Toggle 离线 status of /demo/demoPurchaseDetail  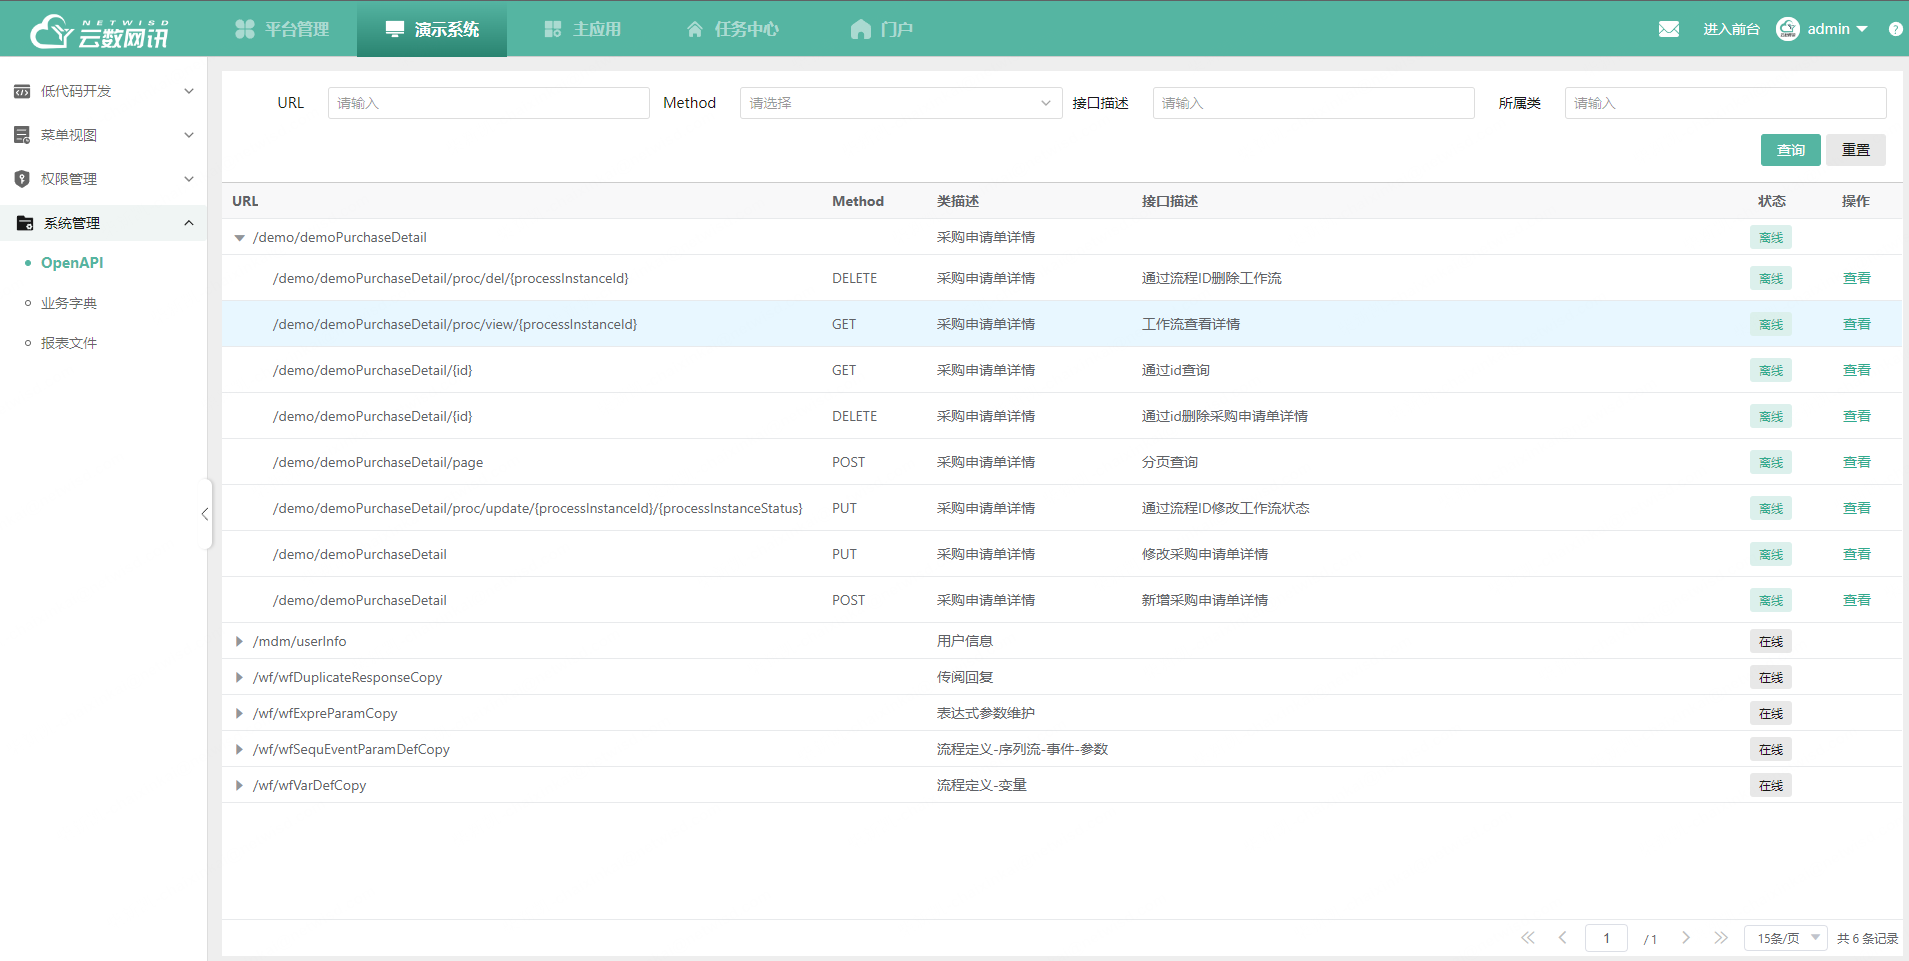[1769, 237]
